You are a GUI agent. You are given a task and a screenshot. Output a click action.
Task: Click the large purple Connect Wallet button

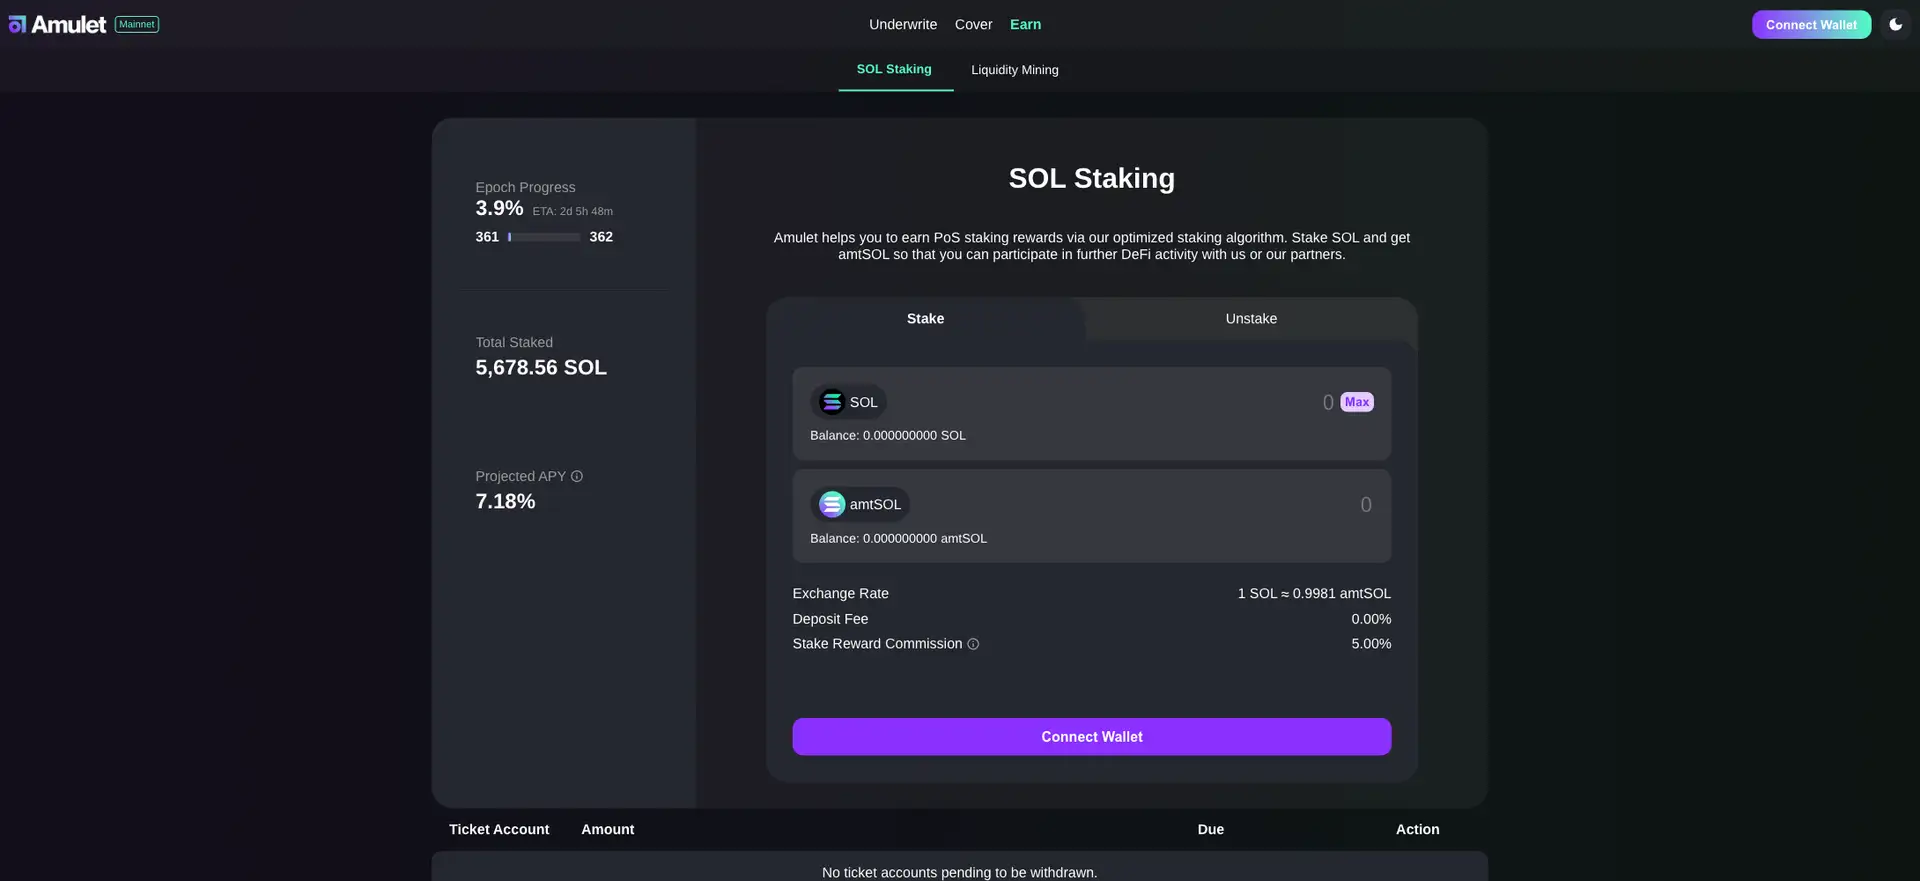point(1091,737)
